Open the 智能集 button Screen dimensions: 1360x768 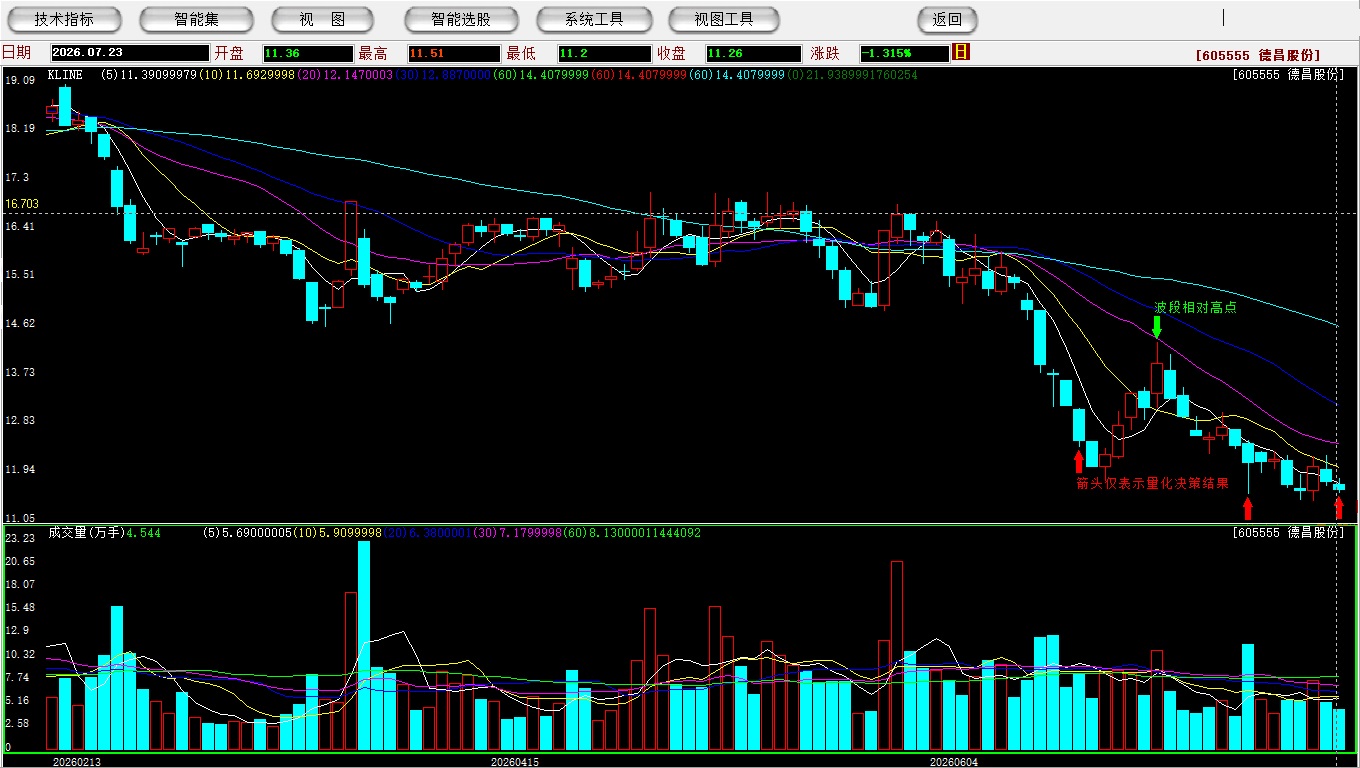[196, 19]
